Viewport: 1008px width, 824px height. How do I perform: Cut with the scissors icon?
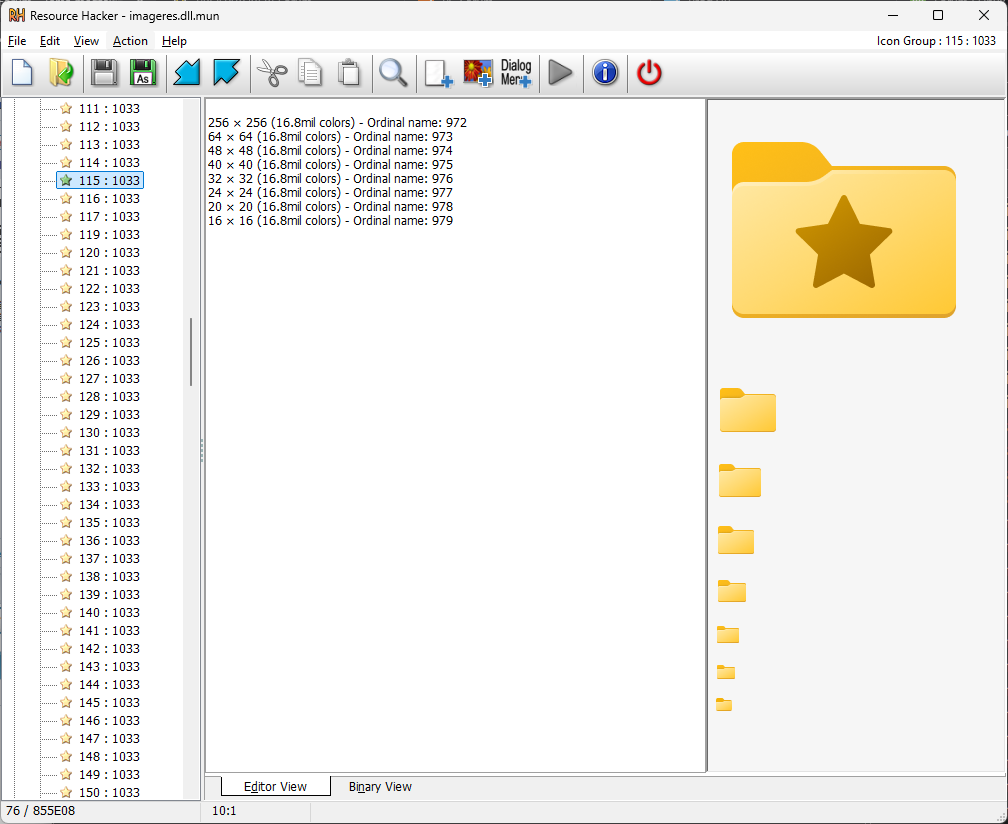pyautogui.click(x=272, y=73)
